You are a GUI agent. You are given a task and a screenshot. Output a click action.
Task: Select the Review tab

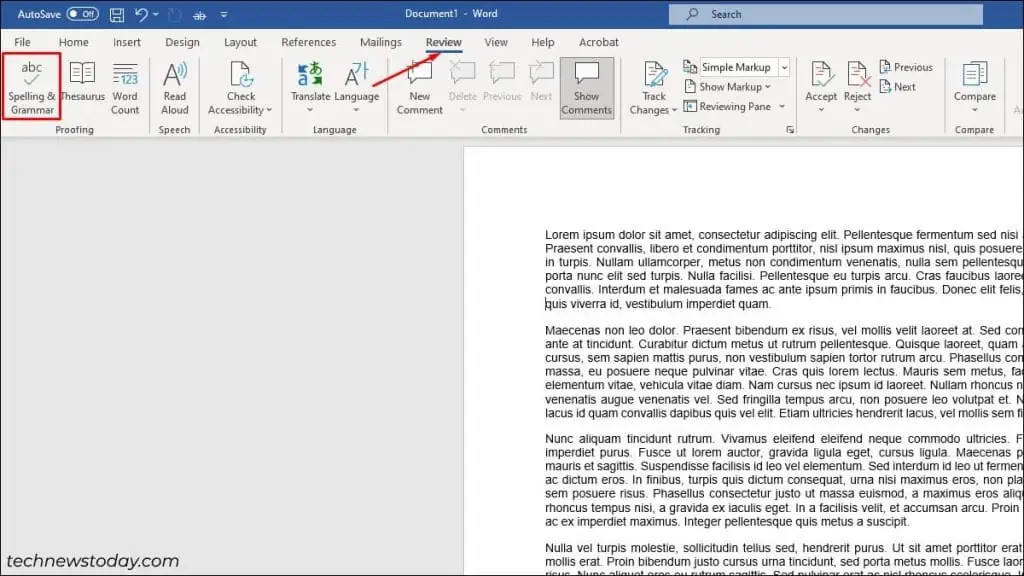(443, 42)
